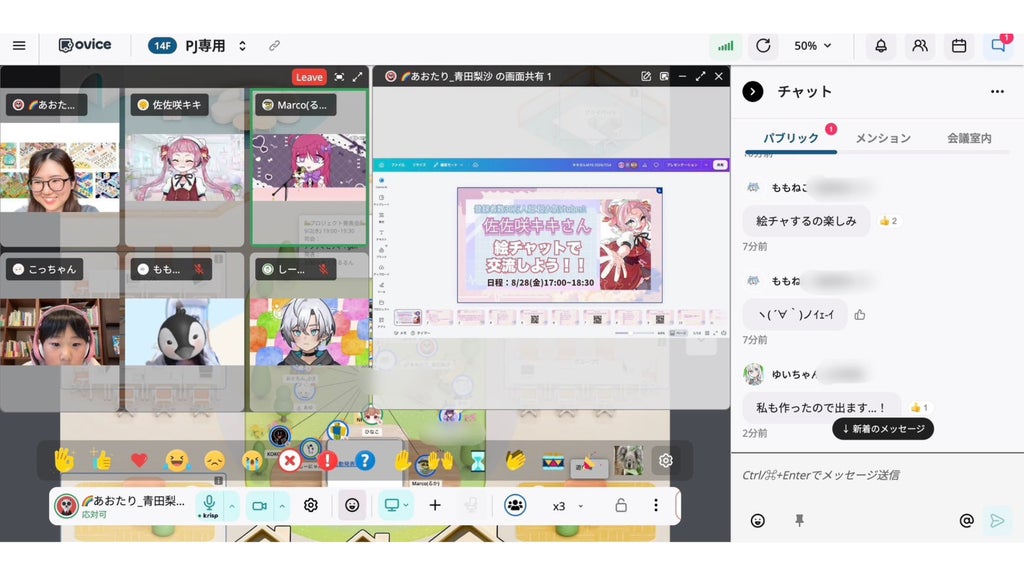Toggle the krisp microphone button

pyautogui.click(x=209, y=505)
